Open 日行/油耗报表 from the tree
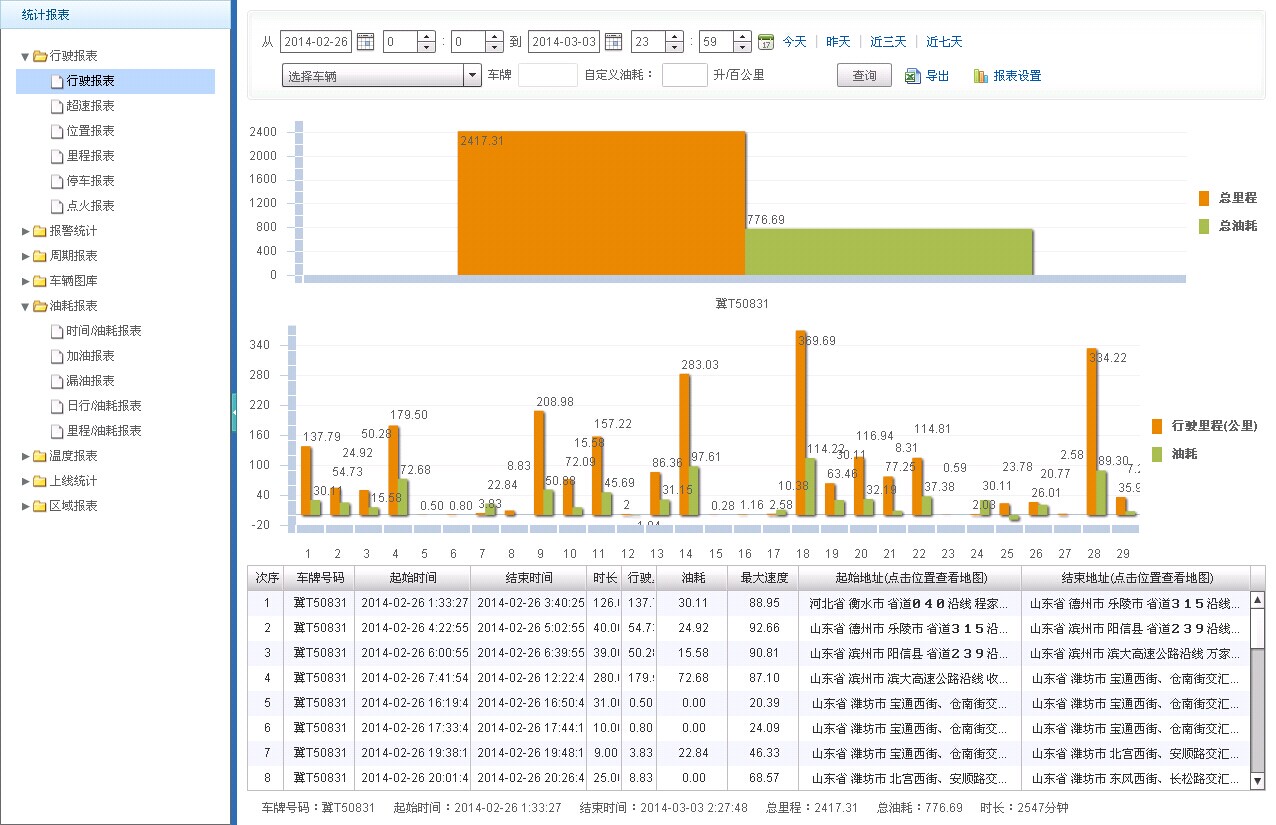This screenshot has height=825, width=1276. (x=103, y=406)
